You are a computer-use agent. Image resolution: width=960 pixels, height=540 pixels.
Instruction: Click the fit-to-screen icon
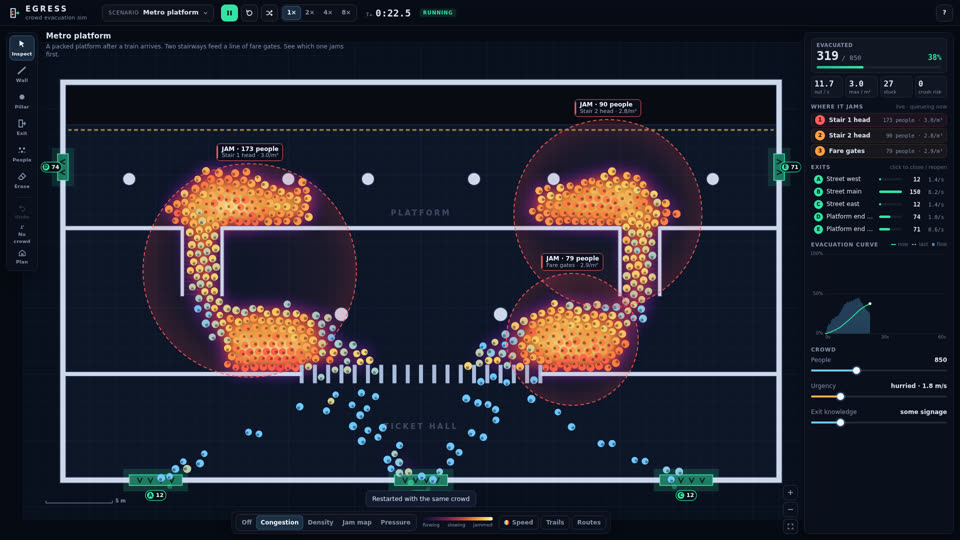pos(790,527)
